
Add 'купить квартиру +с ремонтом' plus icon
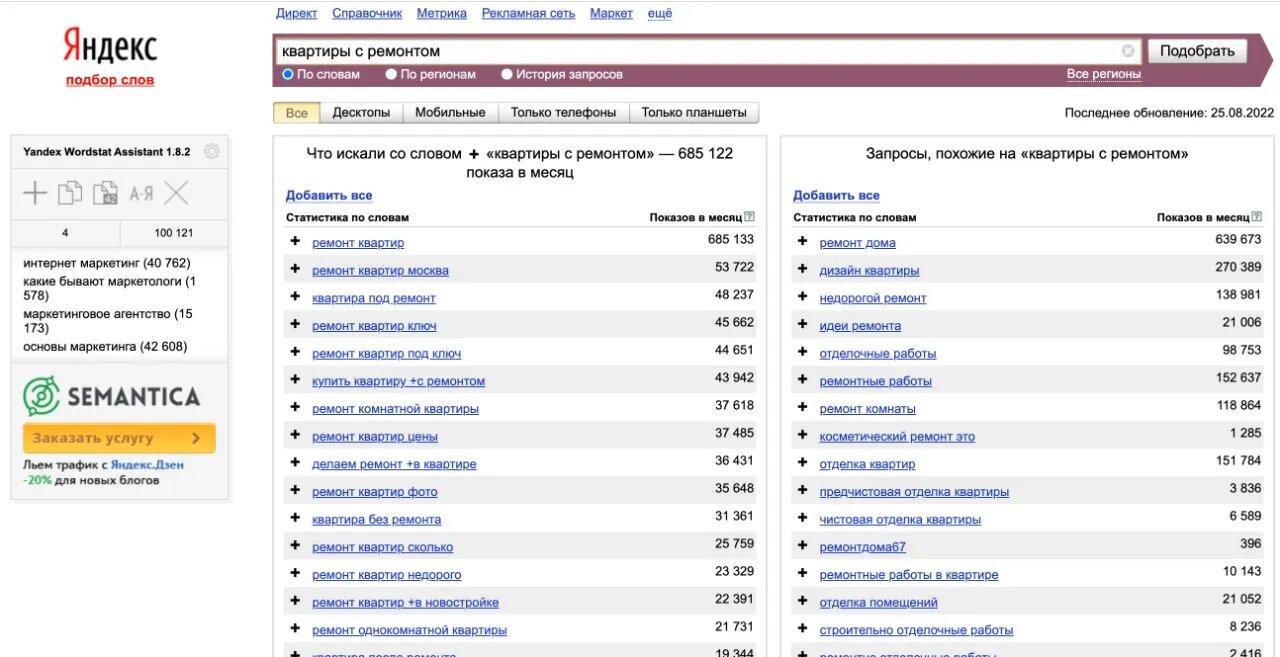click(295, 380)
